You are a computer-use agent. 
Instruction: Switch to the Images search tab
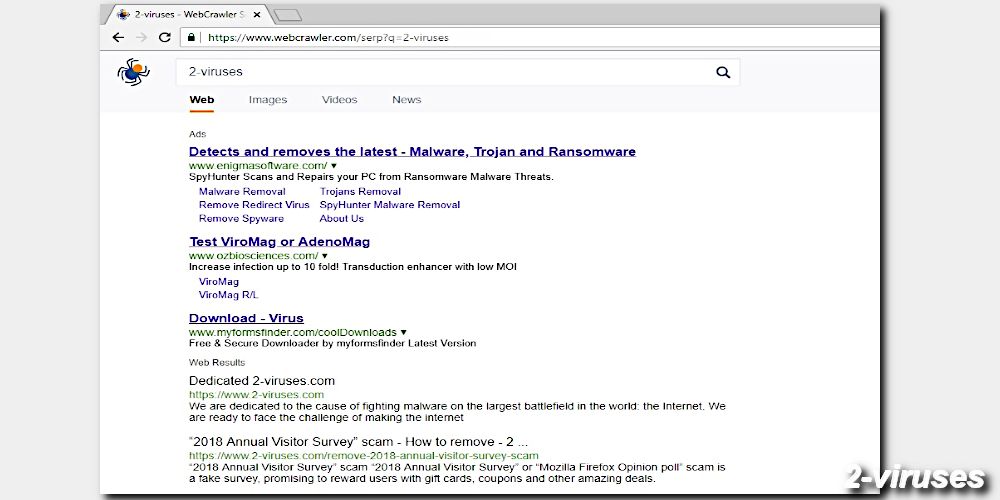pos(267,100)
